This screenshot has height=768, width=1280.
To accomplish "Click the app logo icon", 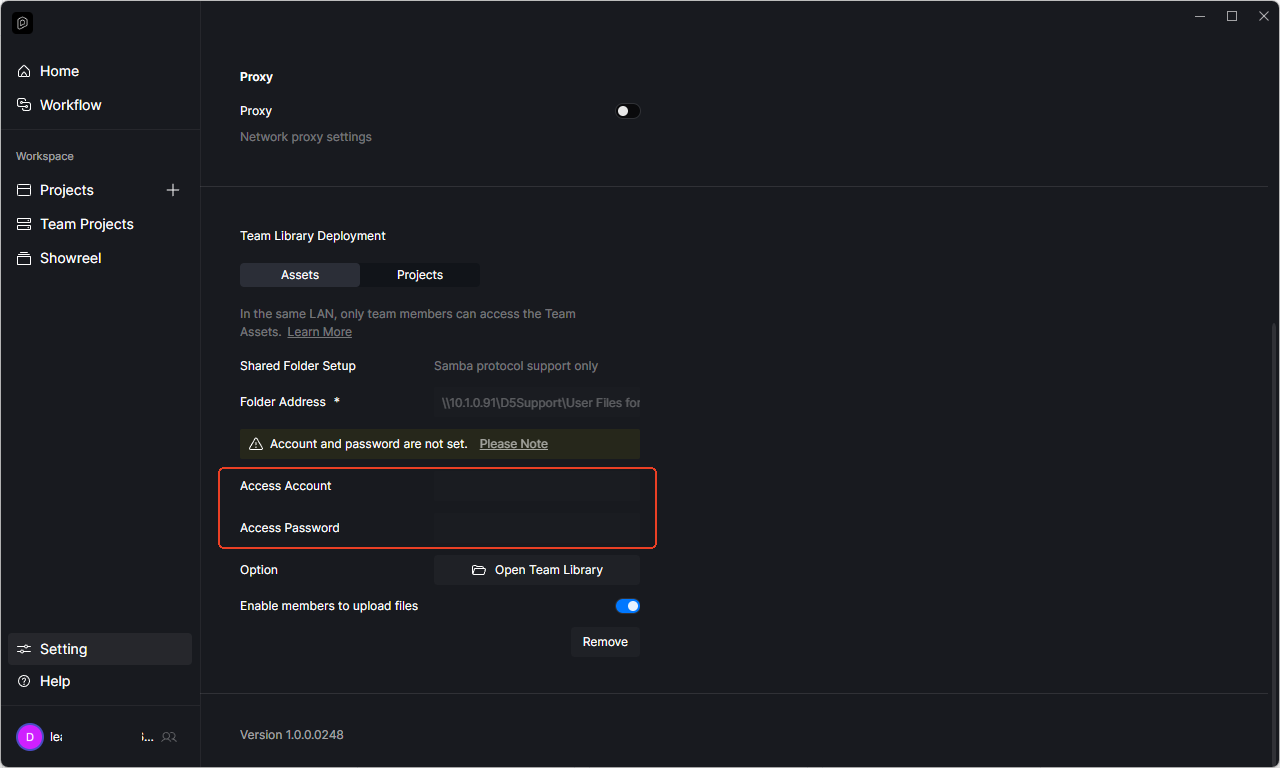I will 22,23.
